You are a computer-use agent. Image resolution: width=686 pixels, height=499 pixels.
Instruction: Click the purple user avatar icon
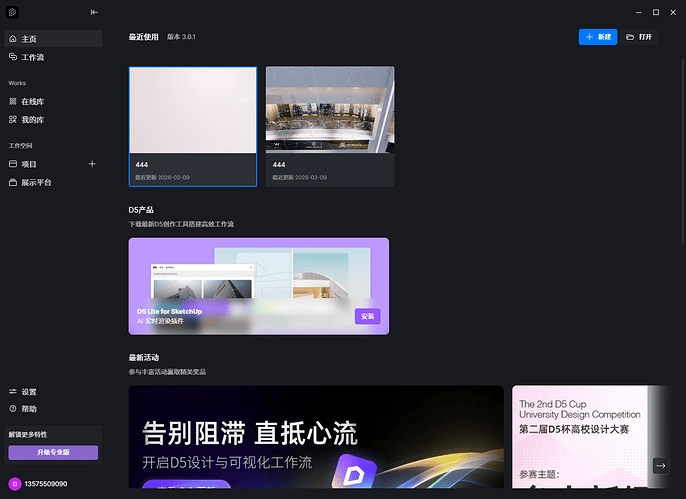pyautogui.click(x=14, y=484)
